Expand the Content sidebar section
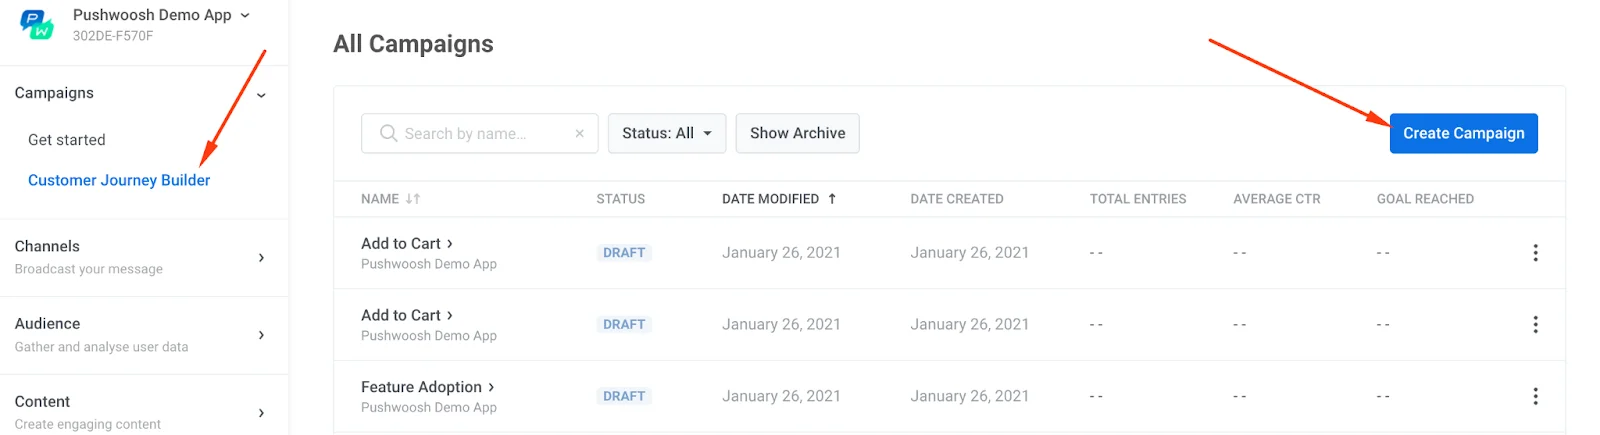 click(x=261, y=412)
